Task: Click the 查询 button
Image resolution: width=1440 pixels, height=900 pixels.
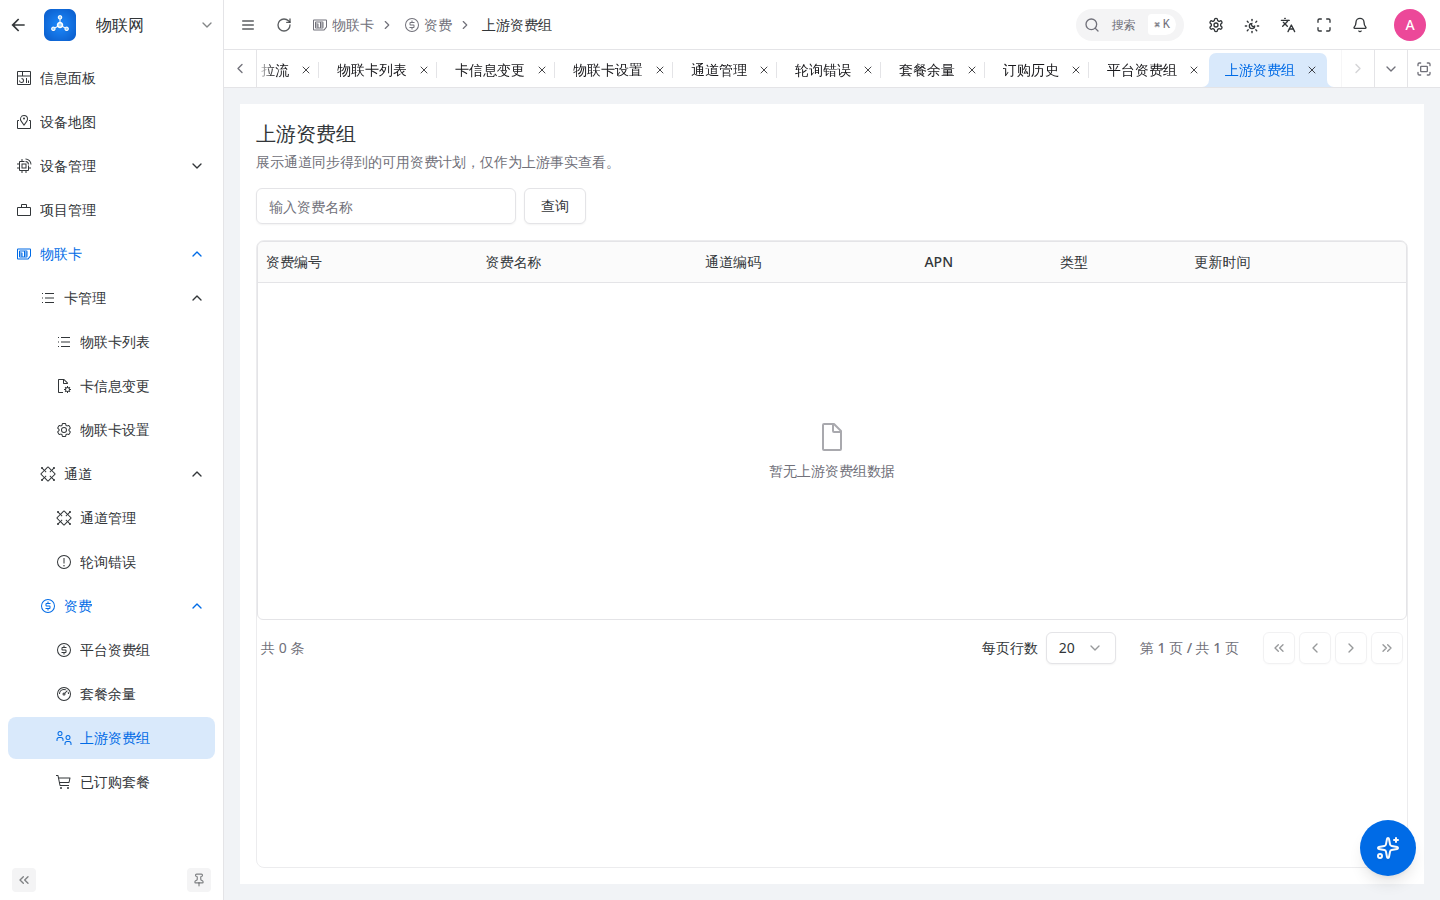Action: 555,206
